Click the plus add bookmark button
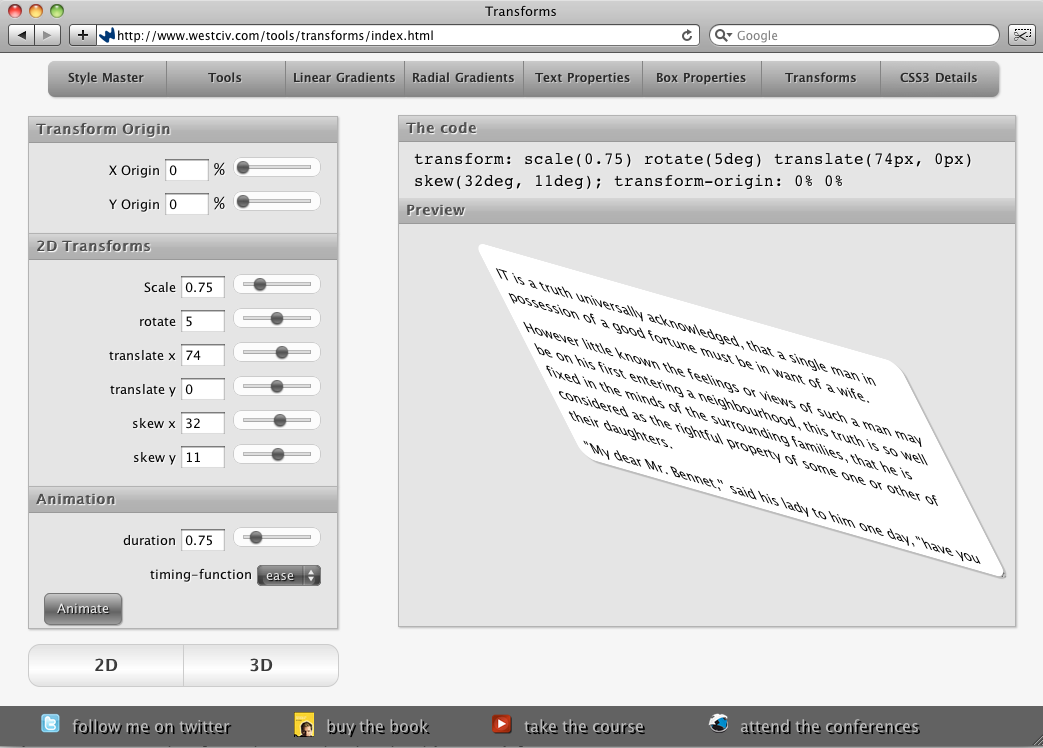Image resolution: width=1043 pixels, height=748 pixels. (82, 35)
